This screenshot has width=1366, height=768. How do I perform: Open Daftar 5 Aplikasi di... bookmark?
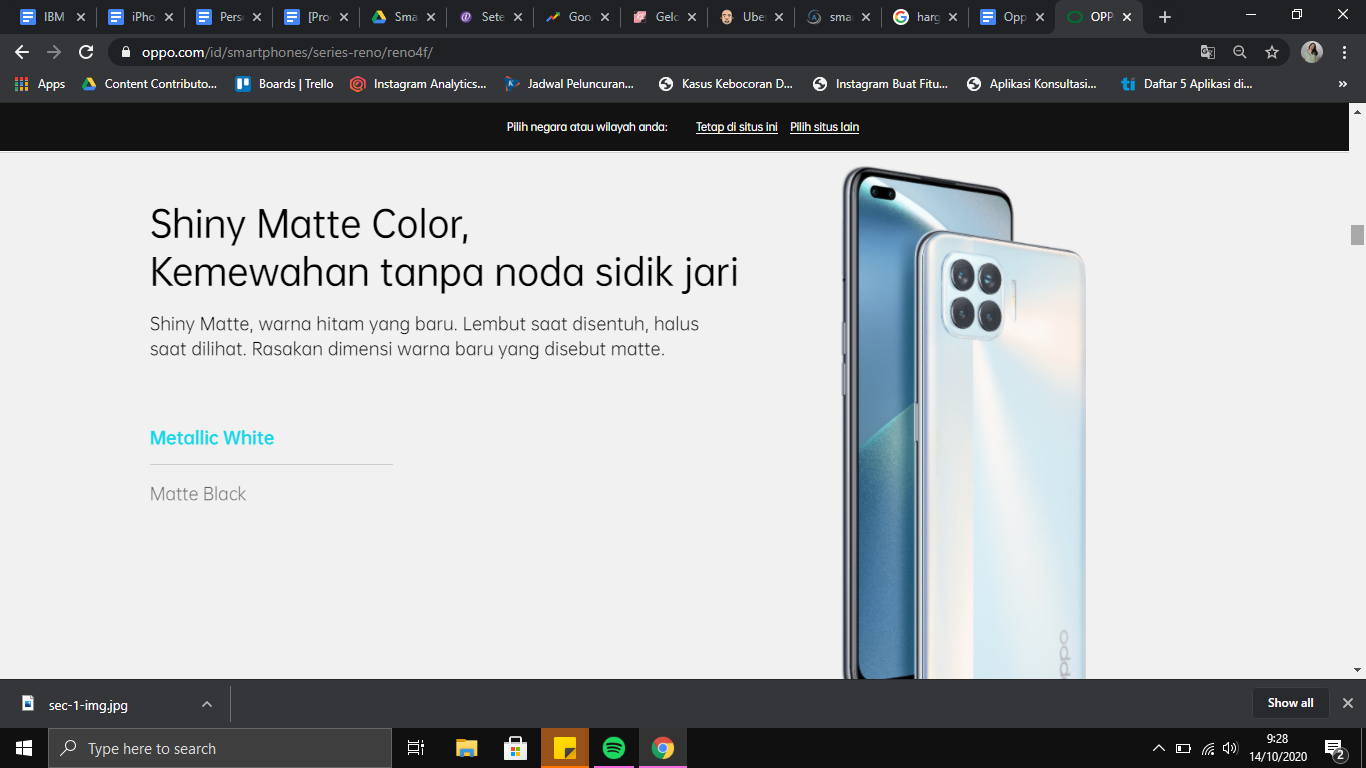tap(1186, 84)
